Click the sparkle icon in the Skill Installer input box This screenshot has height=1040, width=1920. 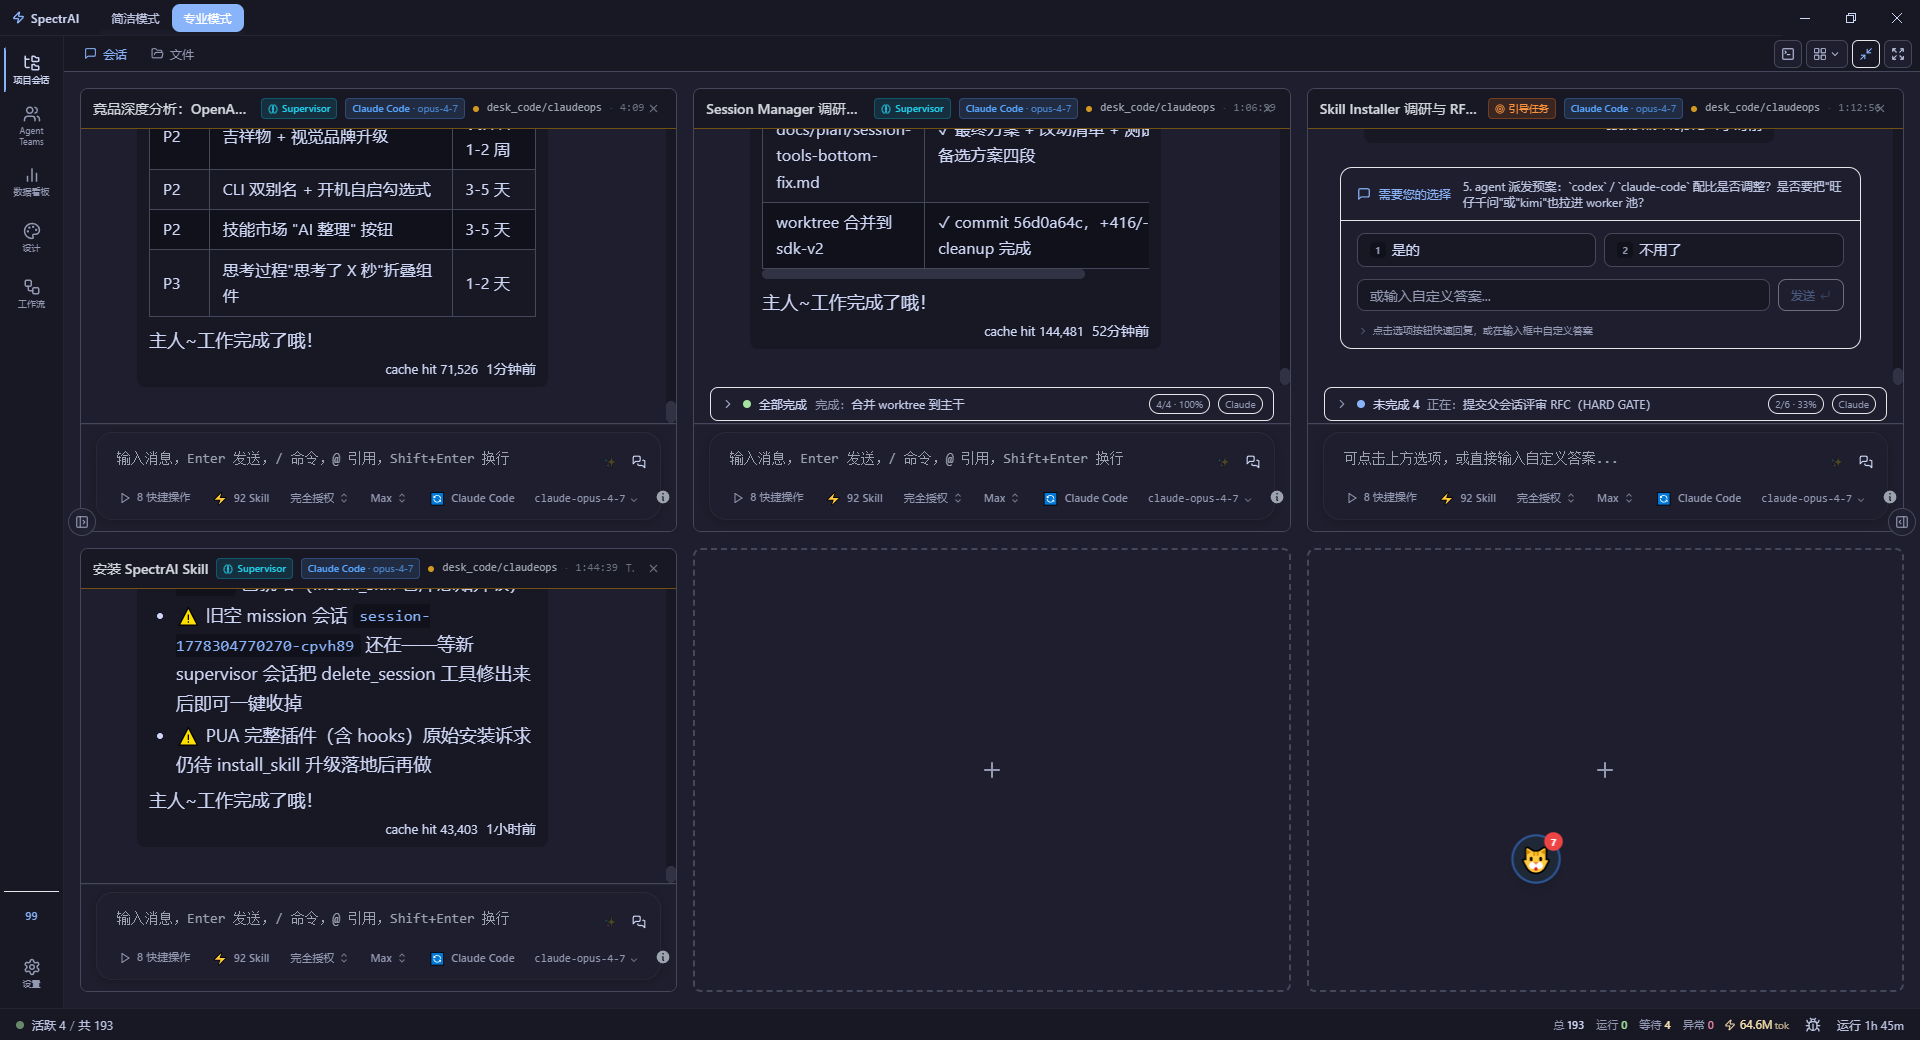1837,461
